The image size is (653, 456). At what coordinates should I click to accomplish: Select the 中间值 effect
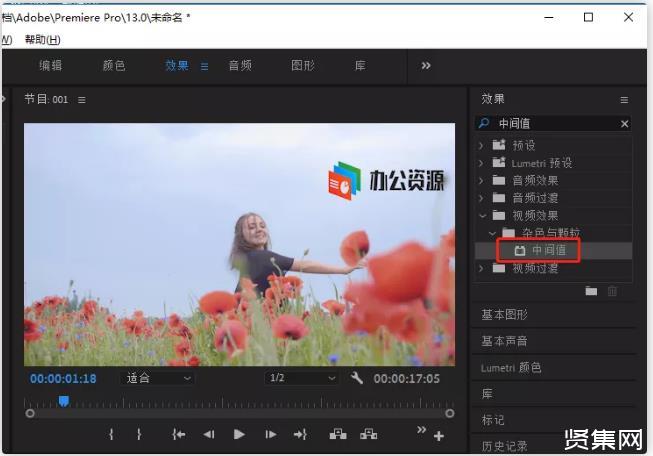pyautogui.click(x=553, y=250)
